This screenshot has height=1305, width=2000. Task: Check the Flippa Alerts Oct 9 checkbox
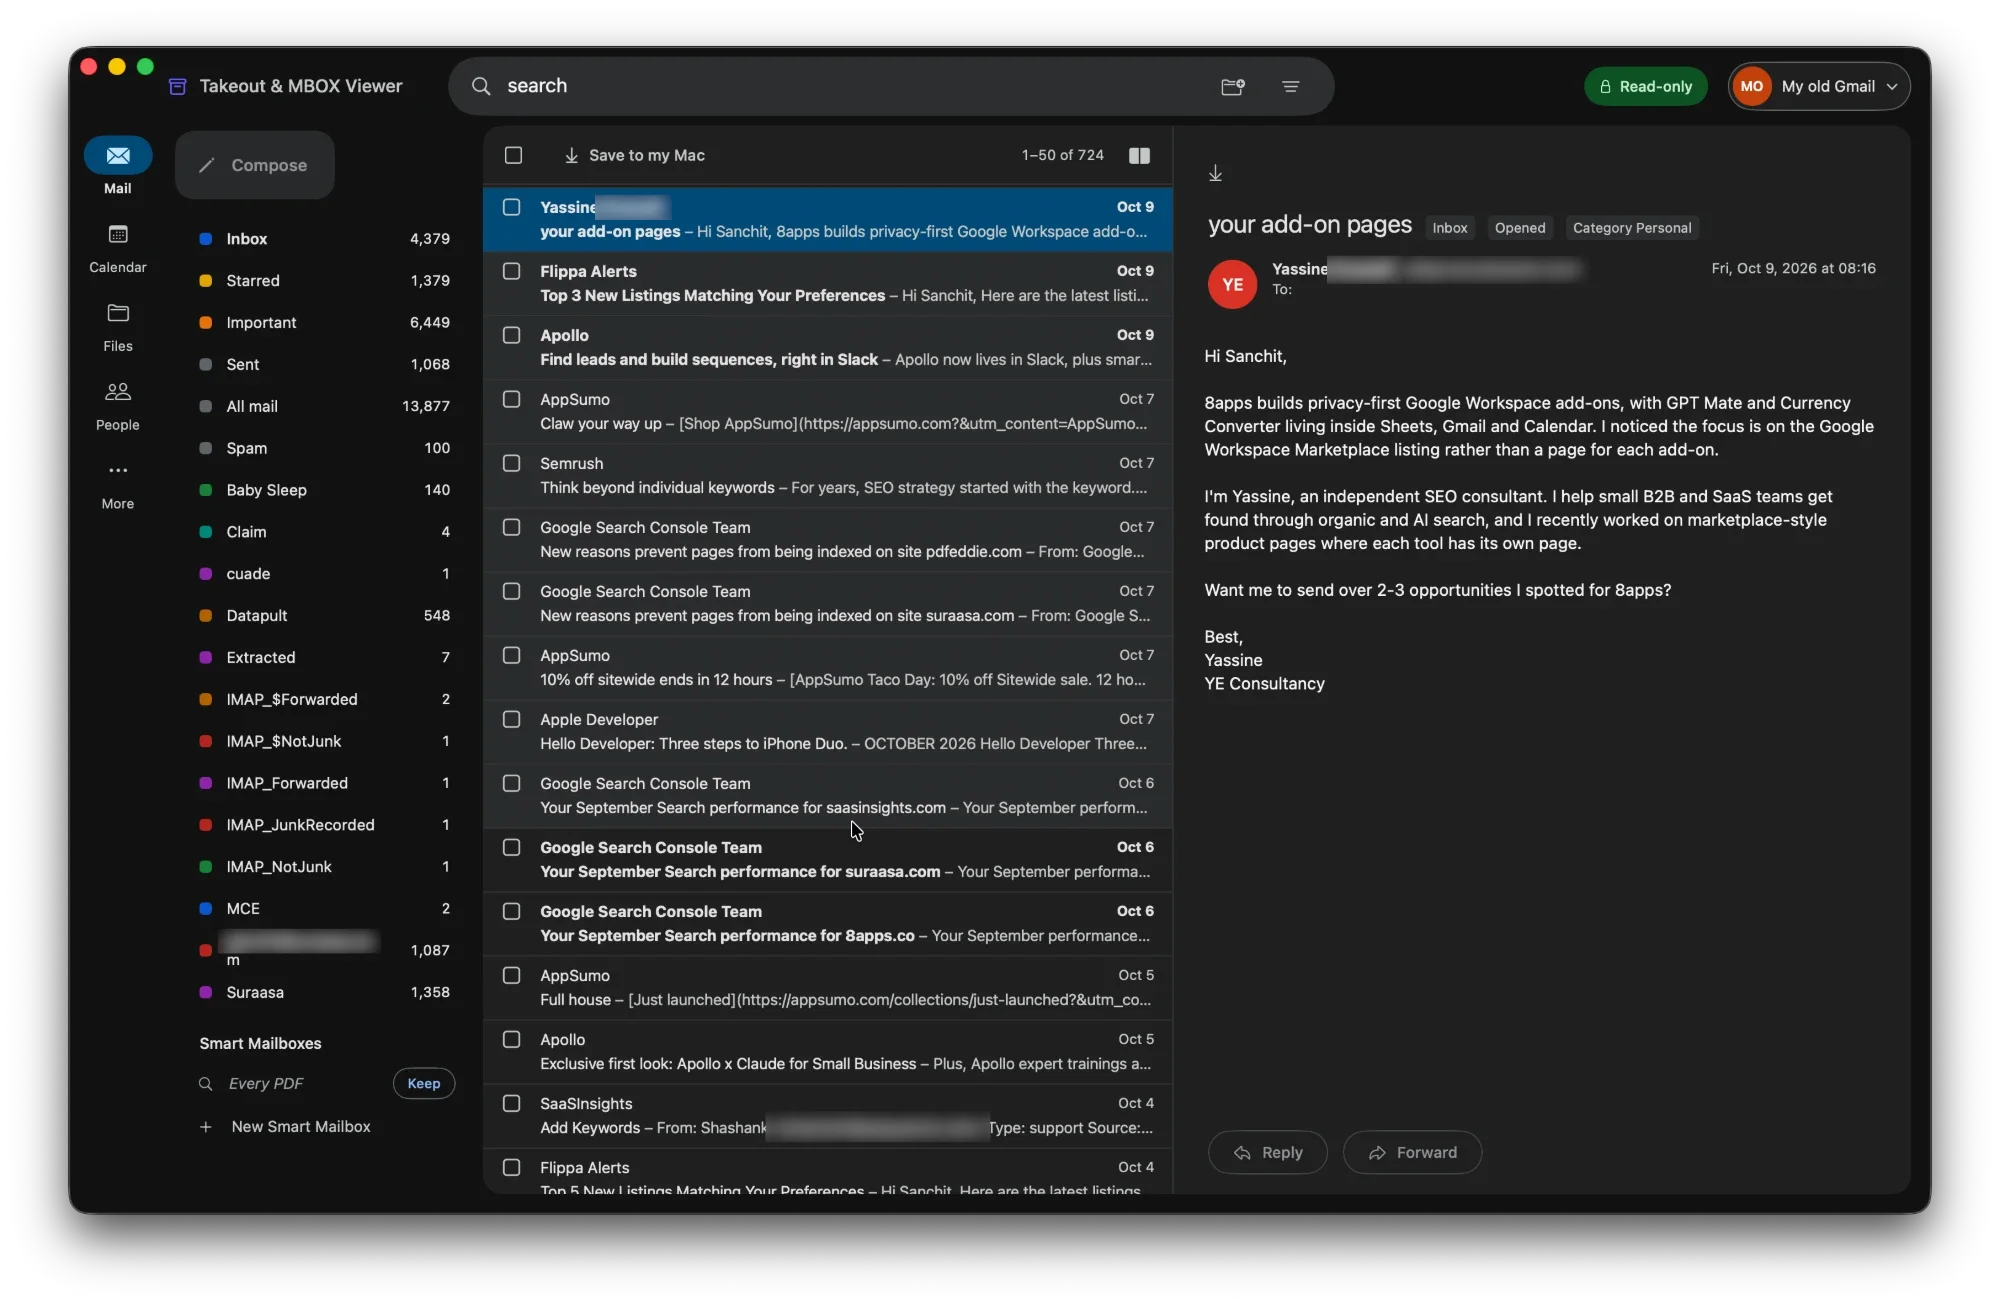(512, 272)
